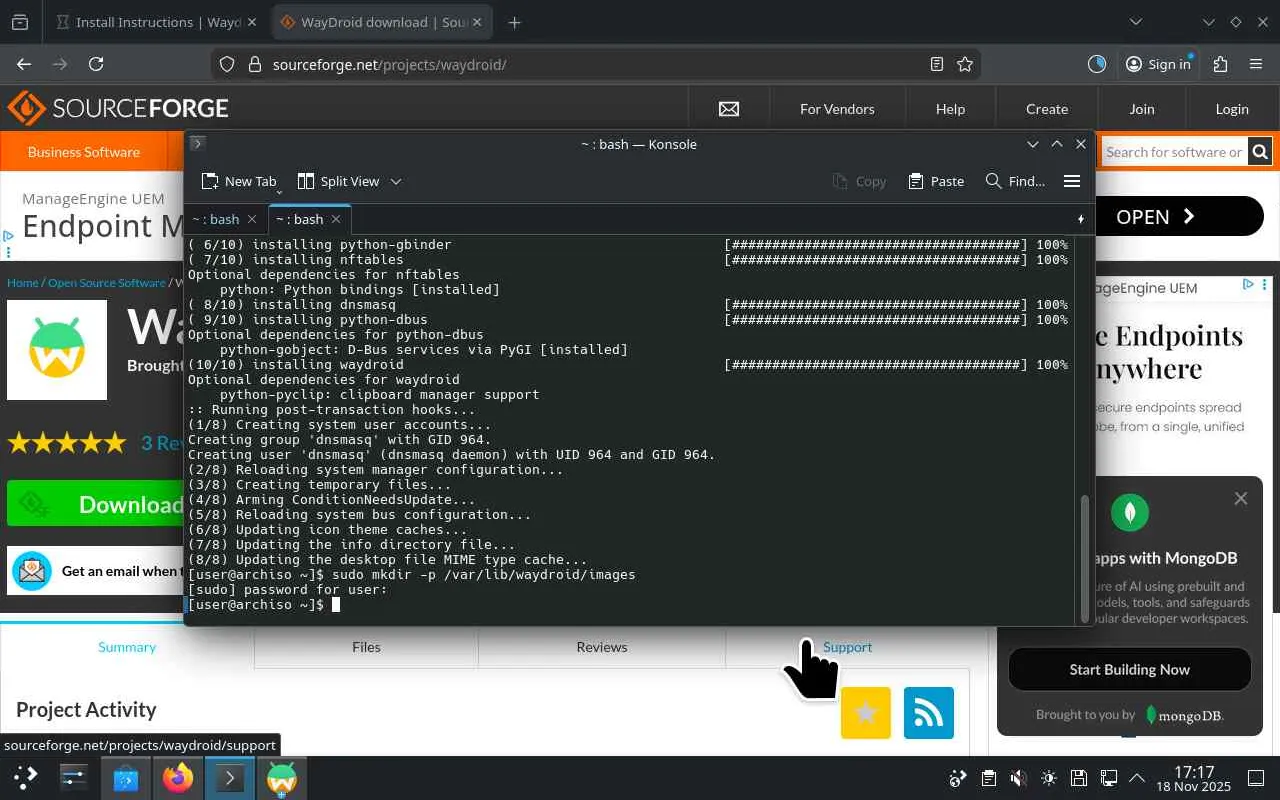Image resolution: width=1280 pixels, height=800 pixels.
Task: Toggle reader view in the address bar
Action: 937,64
